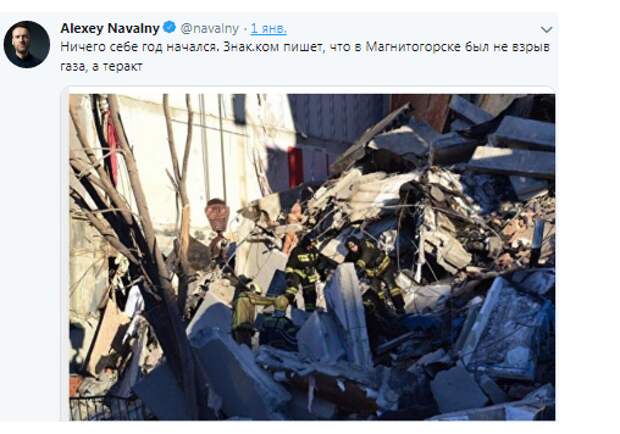Open the @navalny handle link
This screenshot has height=434, width=620.
210,28
